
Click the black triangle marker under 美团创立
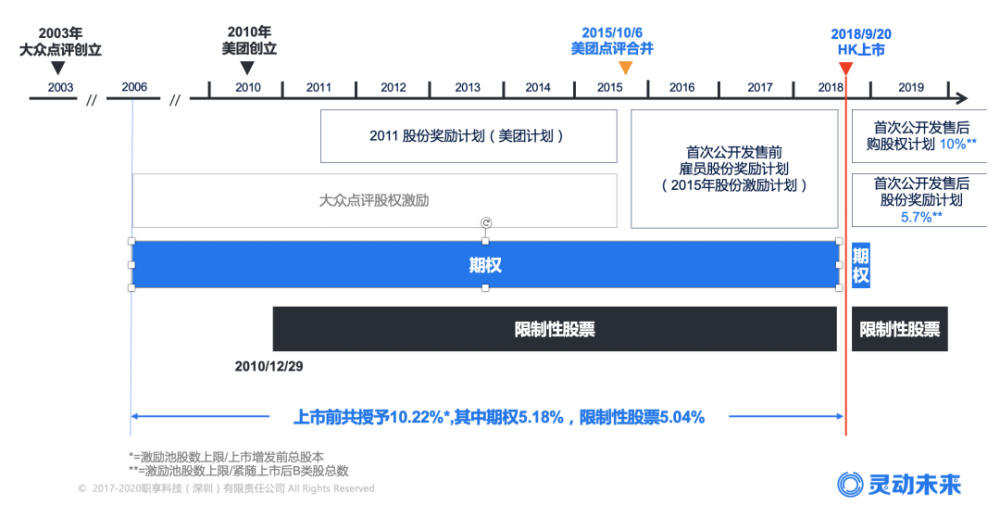[x=248, y=68]
